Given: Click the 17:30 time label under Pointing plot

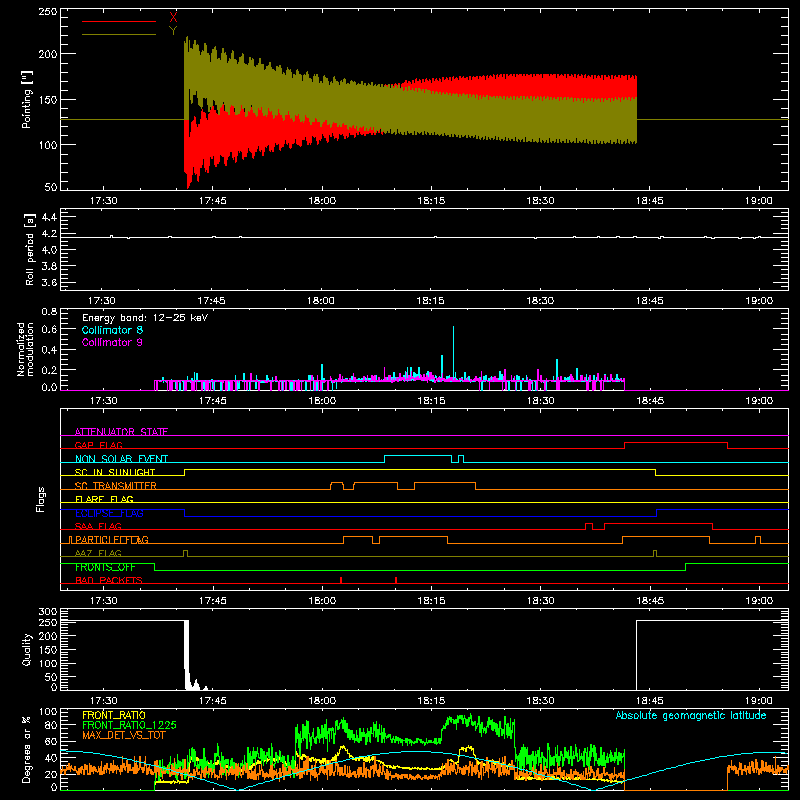Looking at the screenshot, I should click(x=104, y=201).
